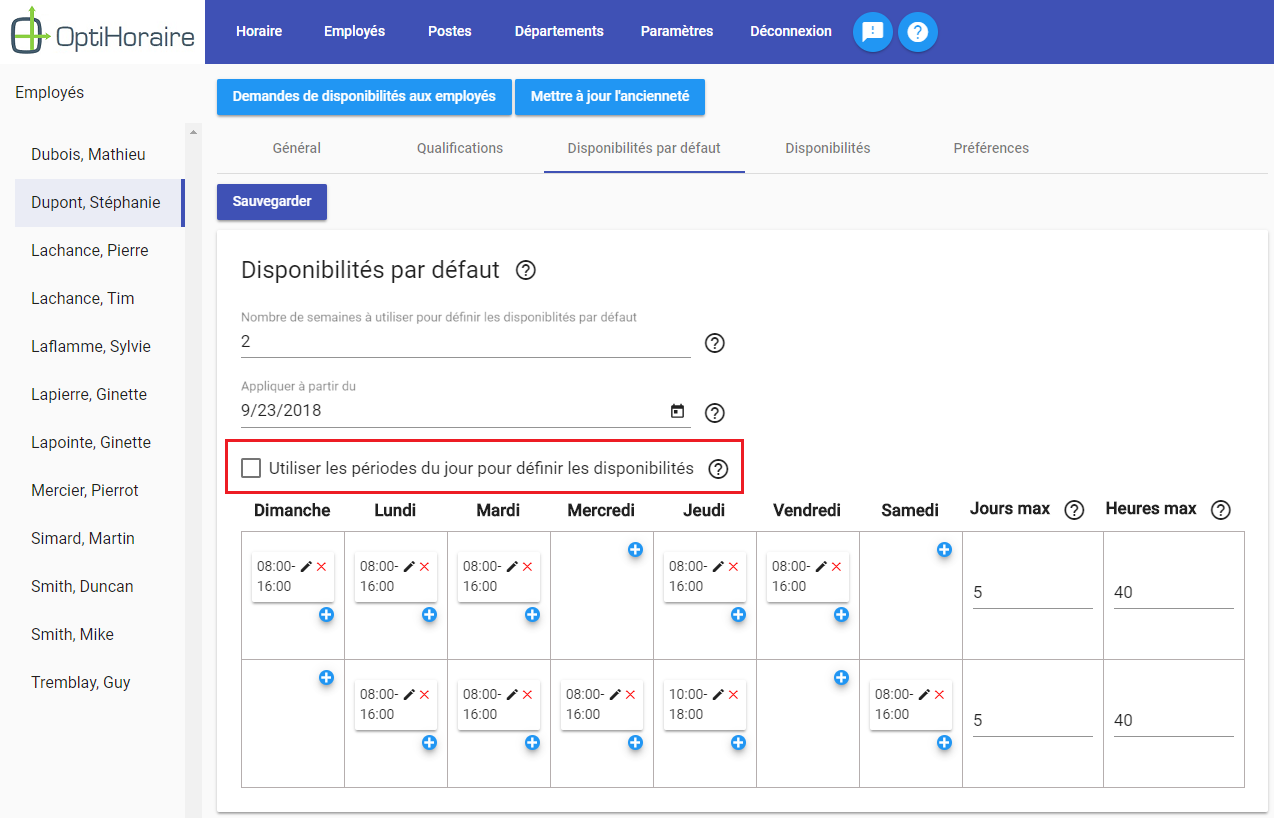Delete Mercredi week 2 availability 08:00-16:00
1274x818 pixels.
click(630, 695)
